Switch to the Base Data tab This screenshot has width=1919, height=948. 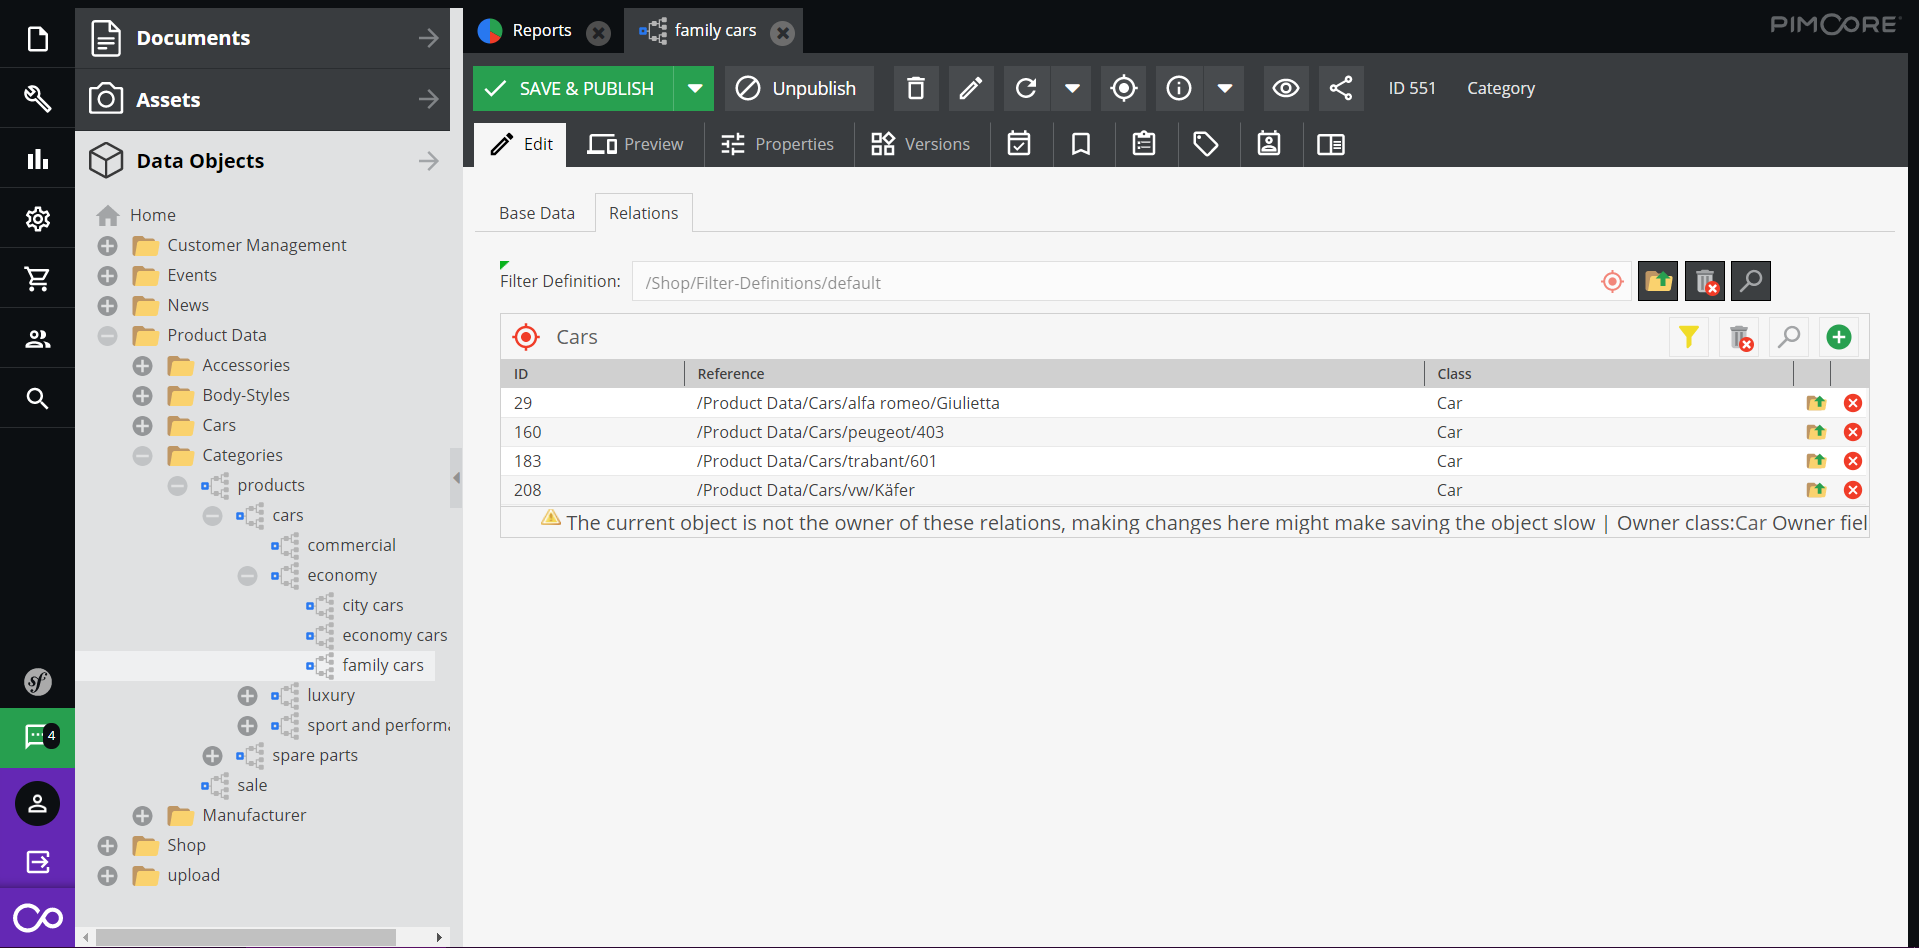[x=537, y=213]
